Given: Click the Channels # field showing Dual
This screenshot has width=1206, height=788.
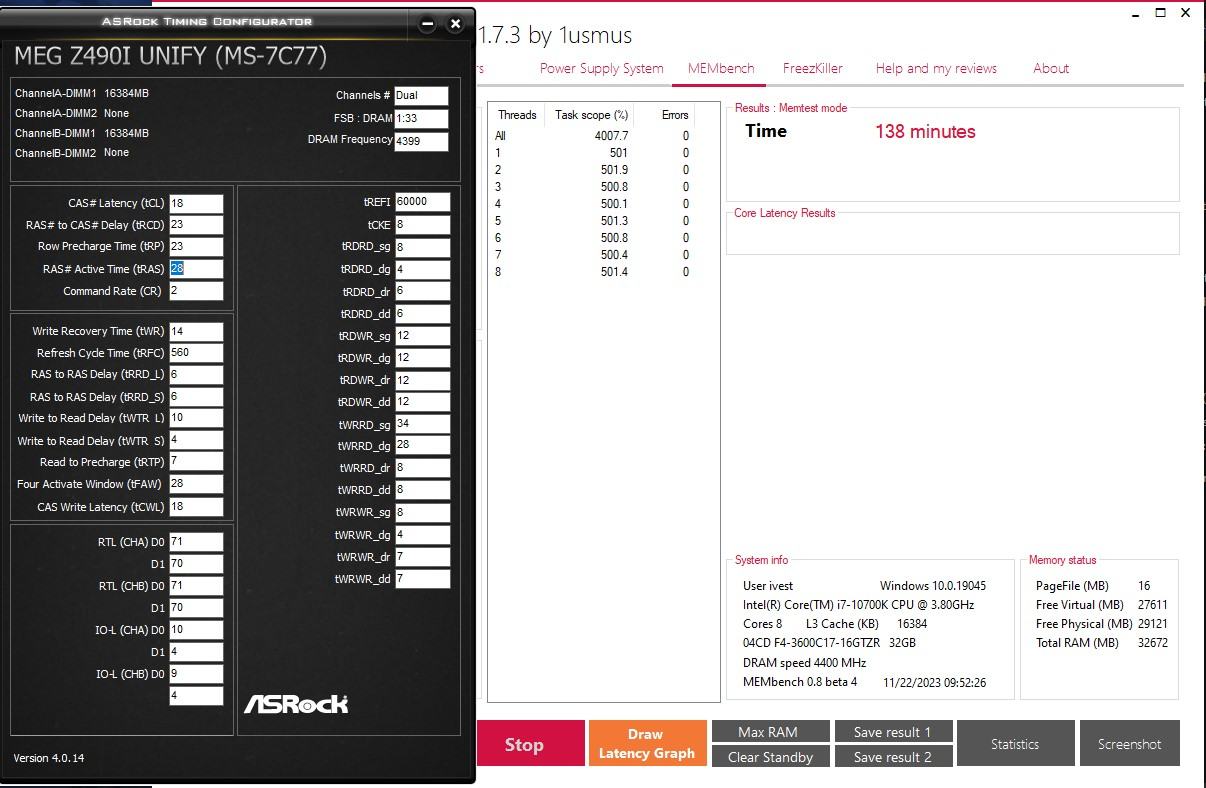Looking at the screenshot, I should coord(421,96).
